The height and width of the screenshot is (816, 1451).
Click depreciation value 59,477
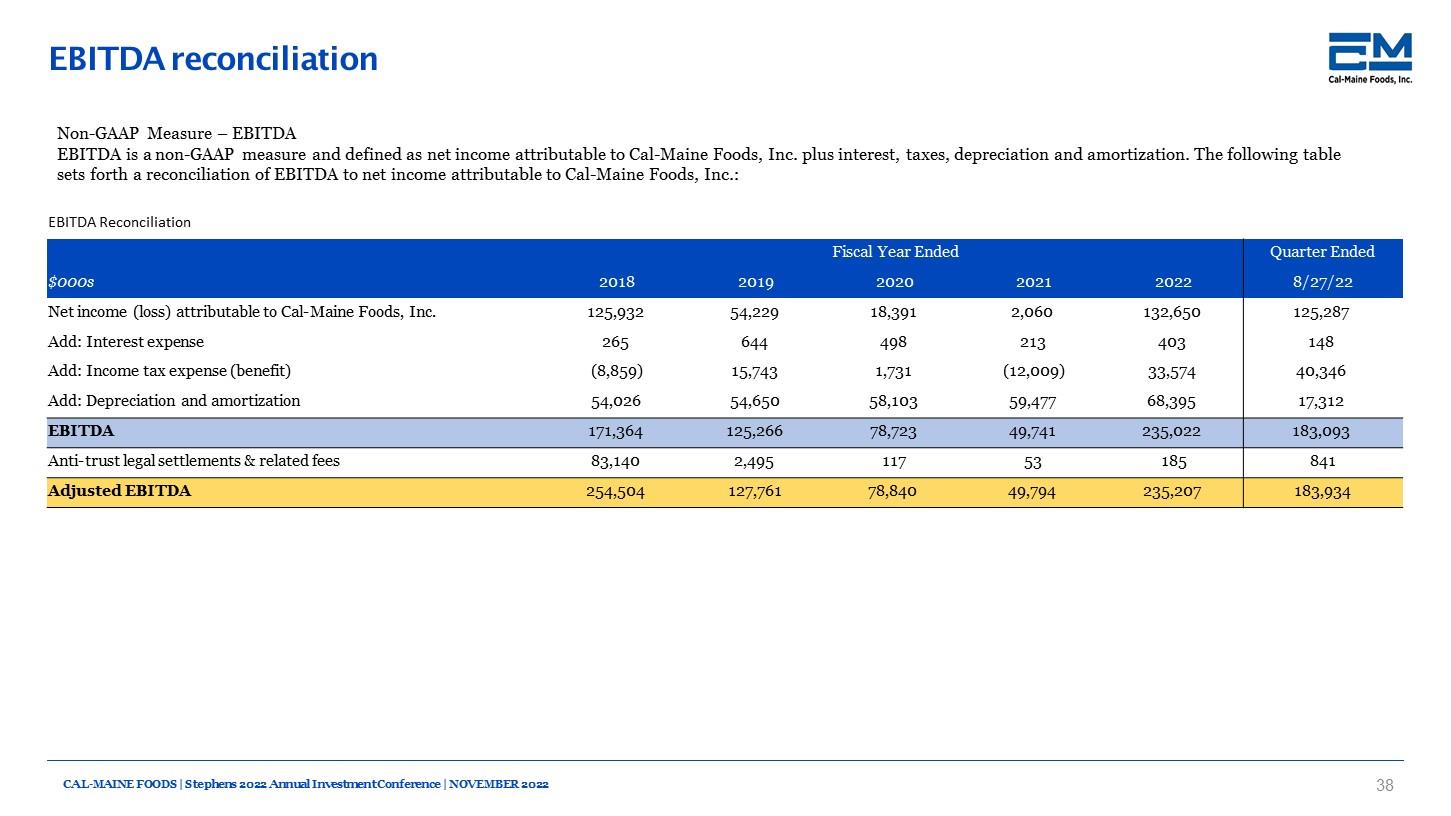1033,402
